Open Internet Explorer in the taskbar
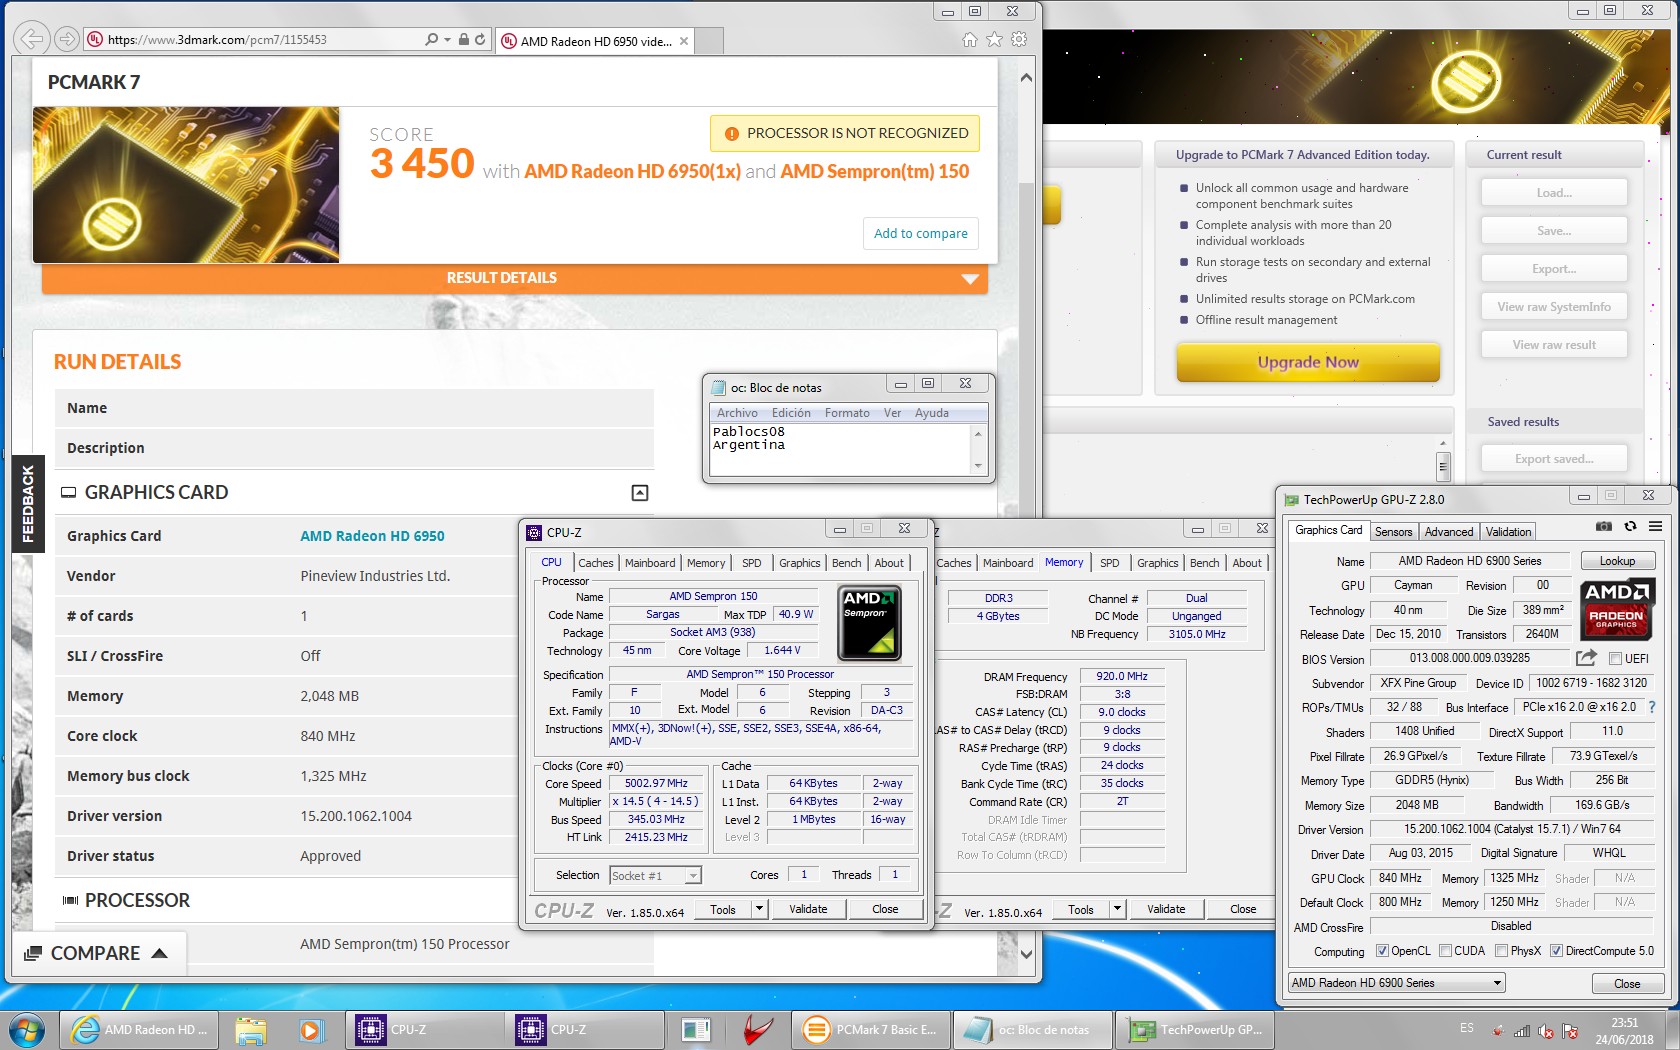This screenshot has height=1050, width=1680. pyautogui.click(x=139, y=1029)
